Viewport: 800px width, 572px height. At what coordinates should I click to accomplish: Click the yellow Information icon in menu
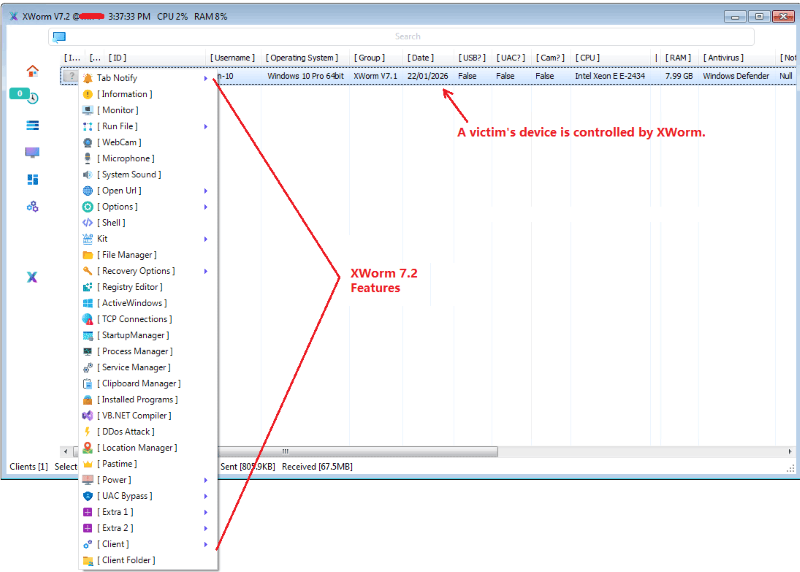click(x=88, y=94)
